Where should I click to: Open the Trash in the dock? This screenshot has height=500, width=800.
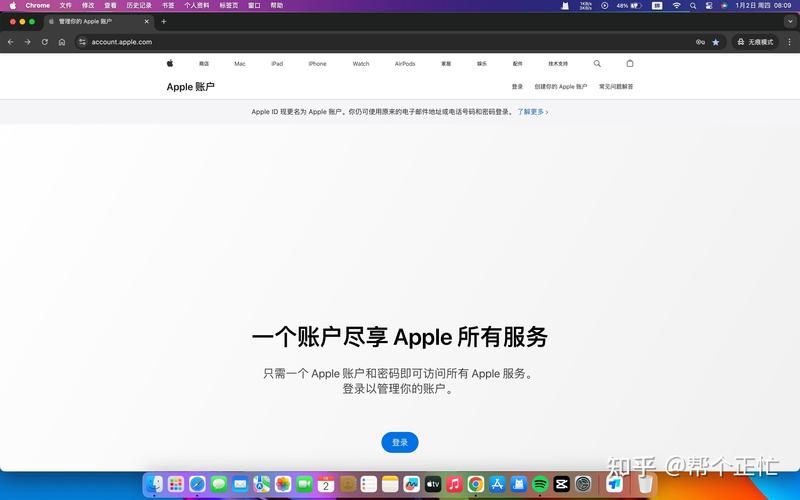(x=645, y=484)
